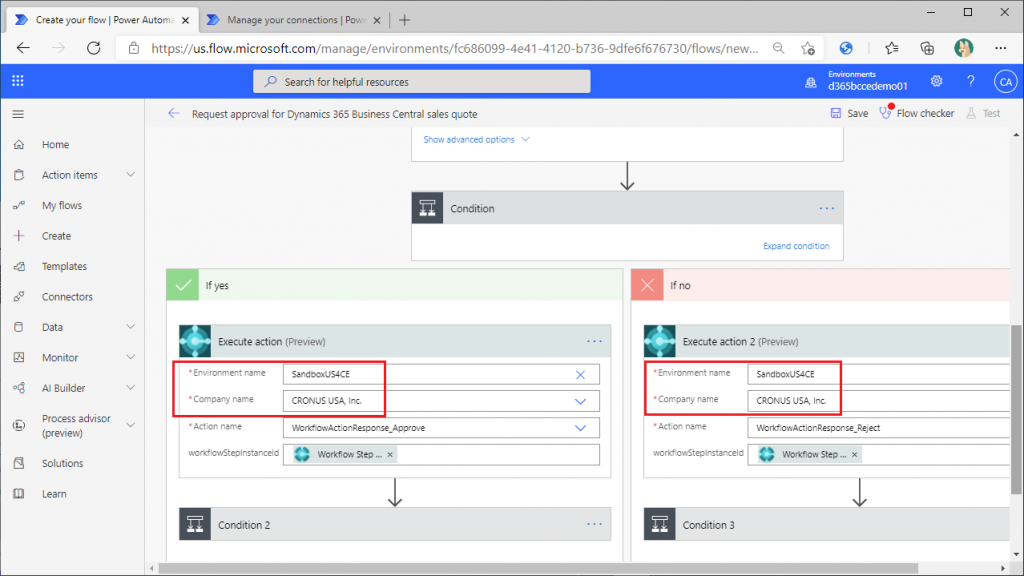Screen dimensions: 1024x576
Task: Expand the Data submenu chevron
Action: [131, 327]
